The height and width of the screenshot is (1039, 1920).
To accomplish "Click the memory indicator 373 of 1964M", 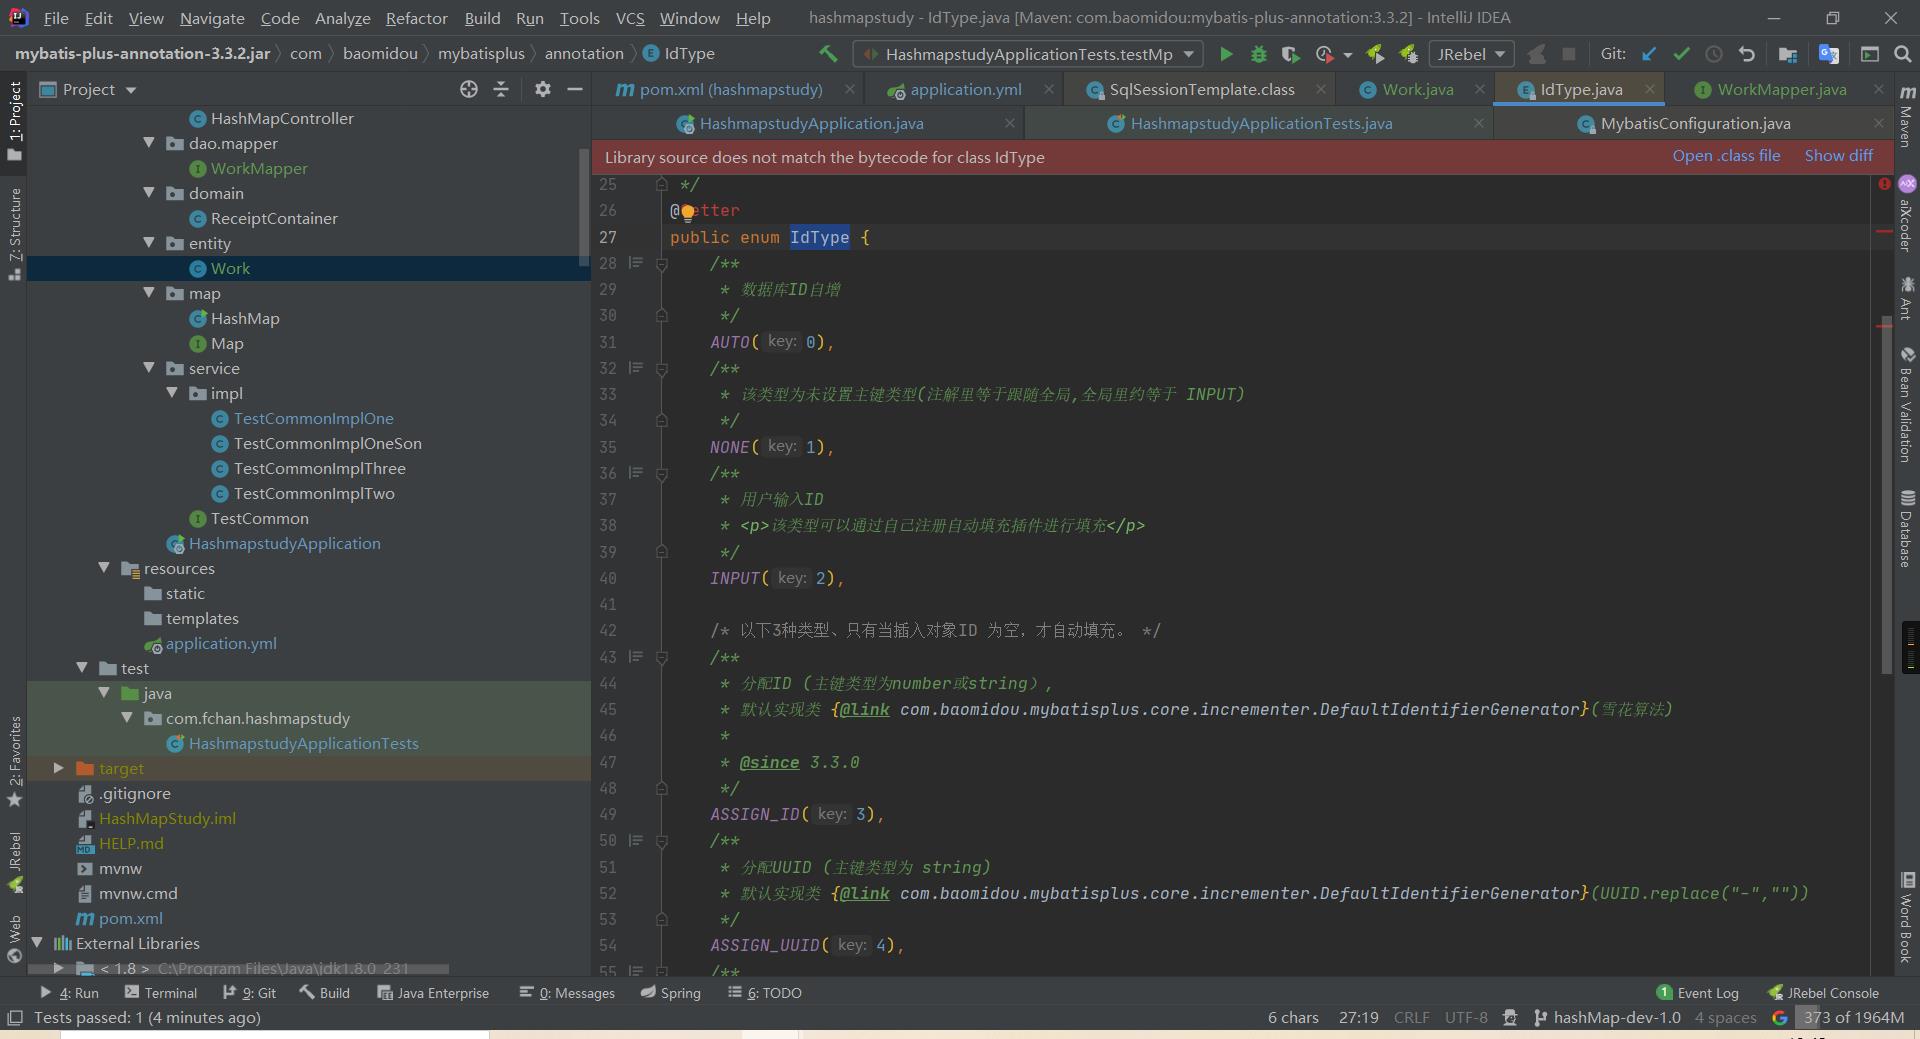I will (x=1853, y=1018).
